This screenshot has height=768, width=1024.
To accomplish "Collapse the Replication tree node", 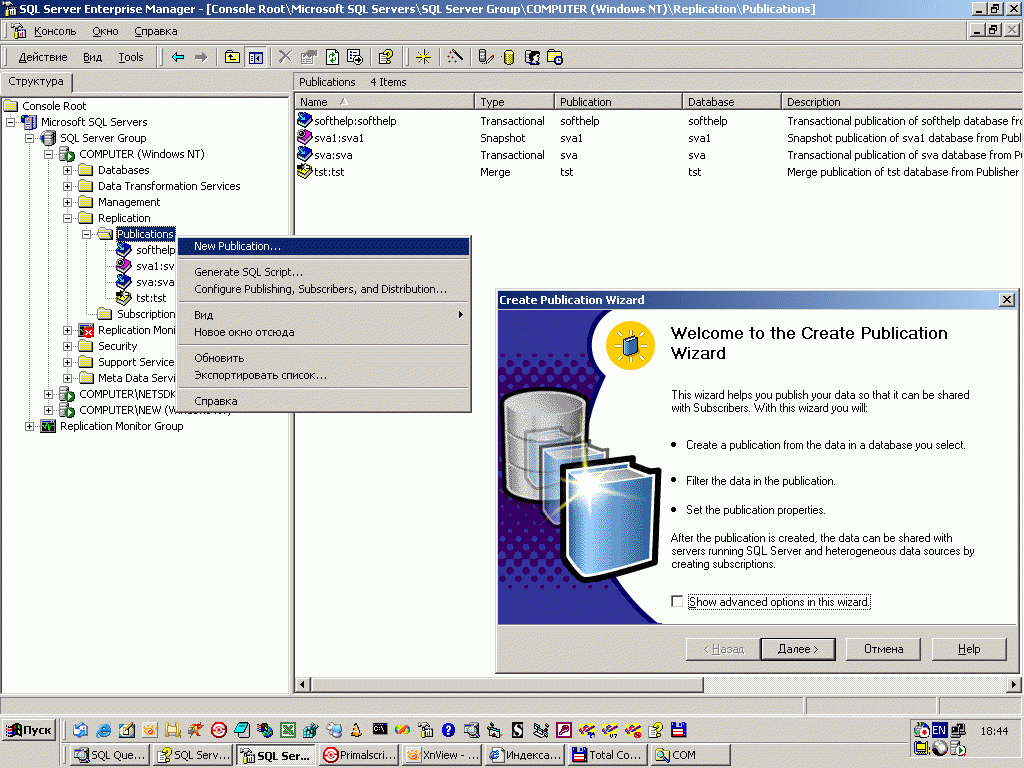I will [67, 218].
